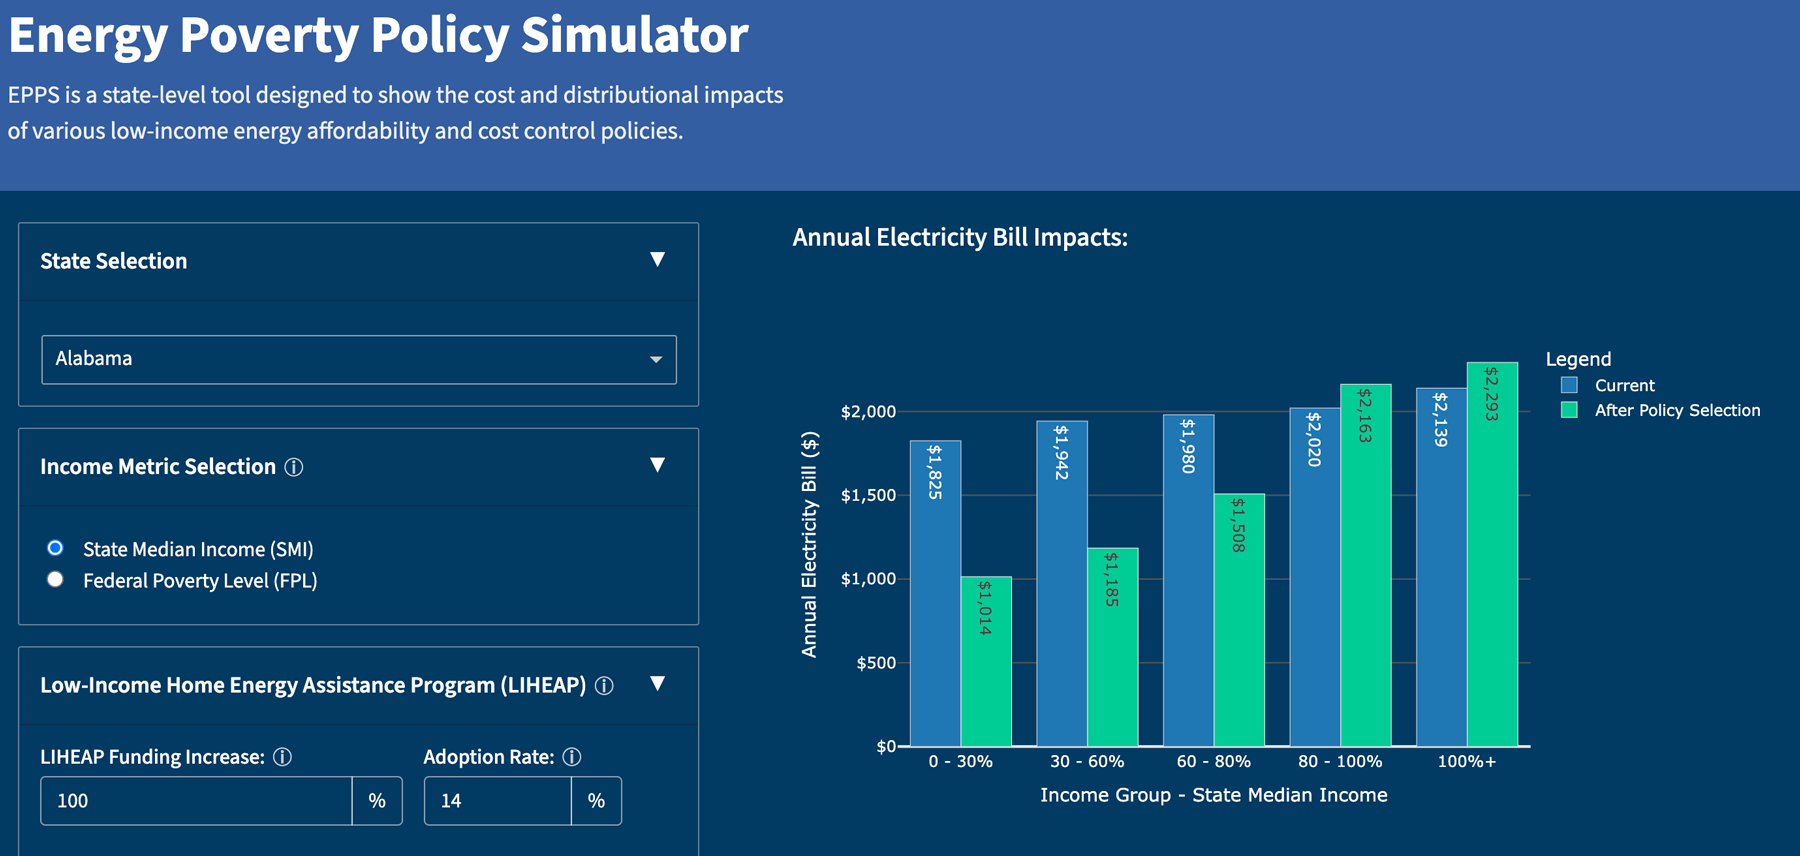The width and height of the screenshot is (1800, 856).
Task: Collapse the LIHEAP program section
Action: [657, 684]
